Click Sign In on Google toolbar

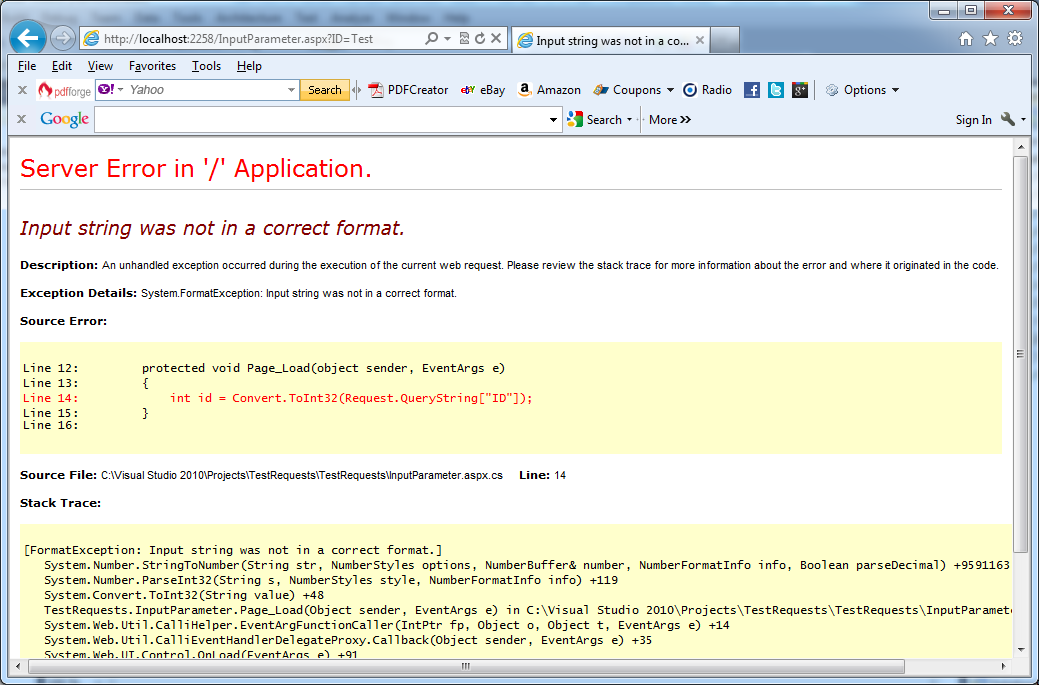click(973, 120)
